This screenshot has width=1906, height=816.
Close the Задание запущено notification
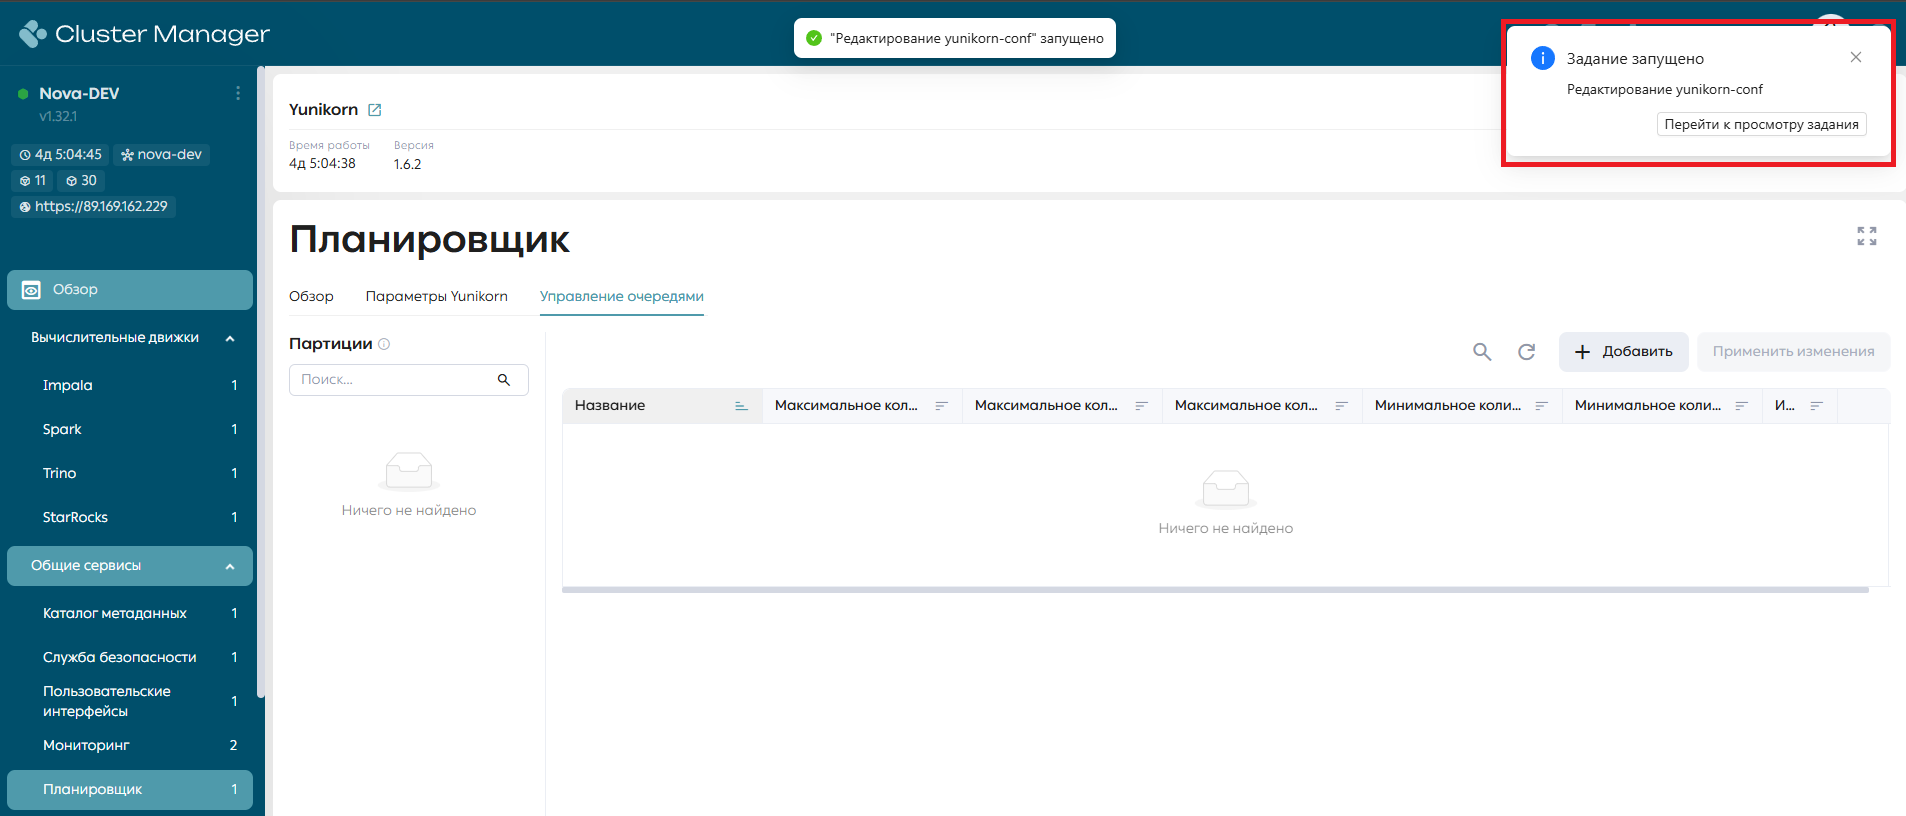(1856, 57)
